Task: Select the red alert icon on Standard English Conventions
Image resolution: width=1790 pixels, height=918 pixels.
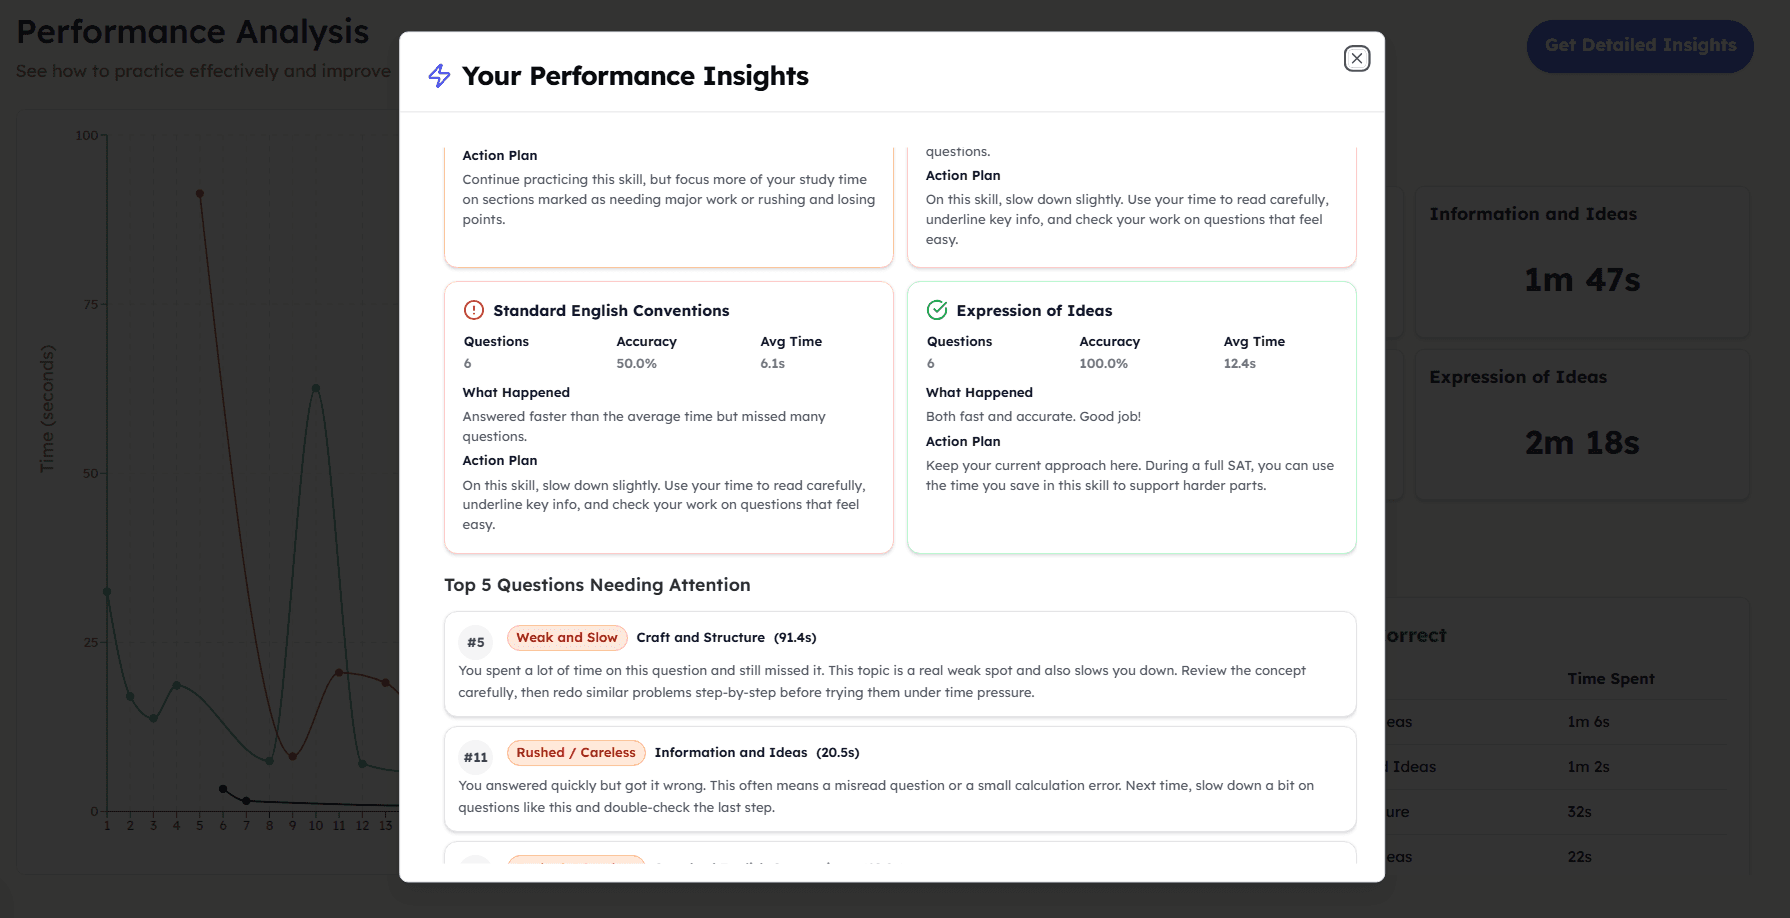Action: pos(472,310)
